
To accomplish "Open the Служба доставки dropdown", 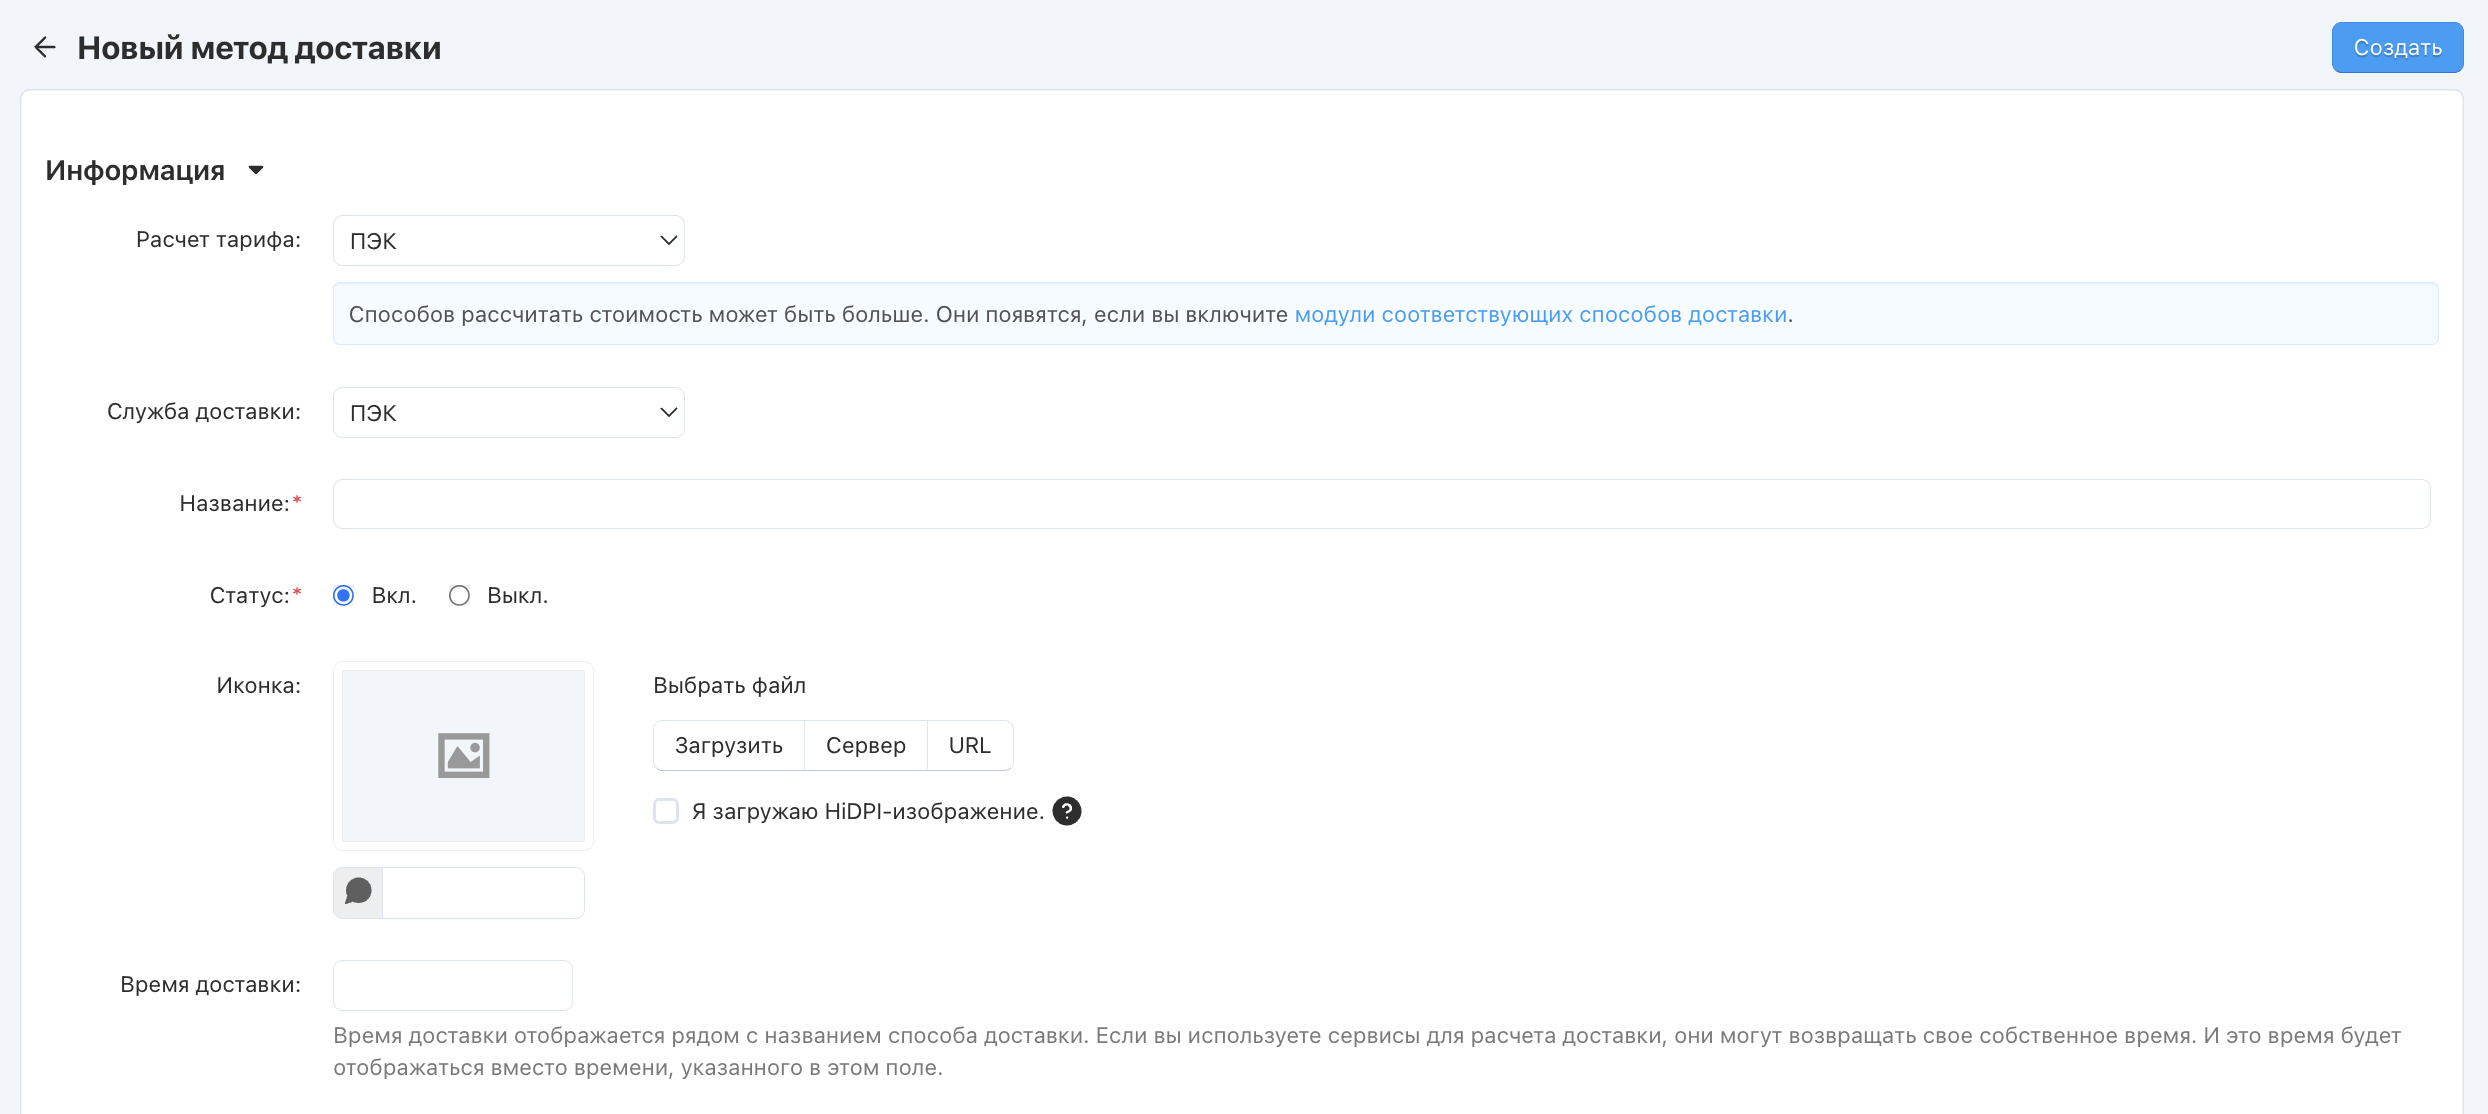I will tap(508, 413).
